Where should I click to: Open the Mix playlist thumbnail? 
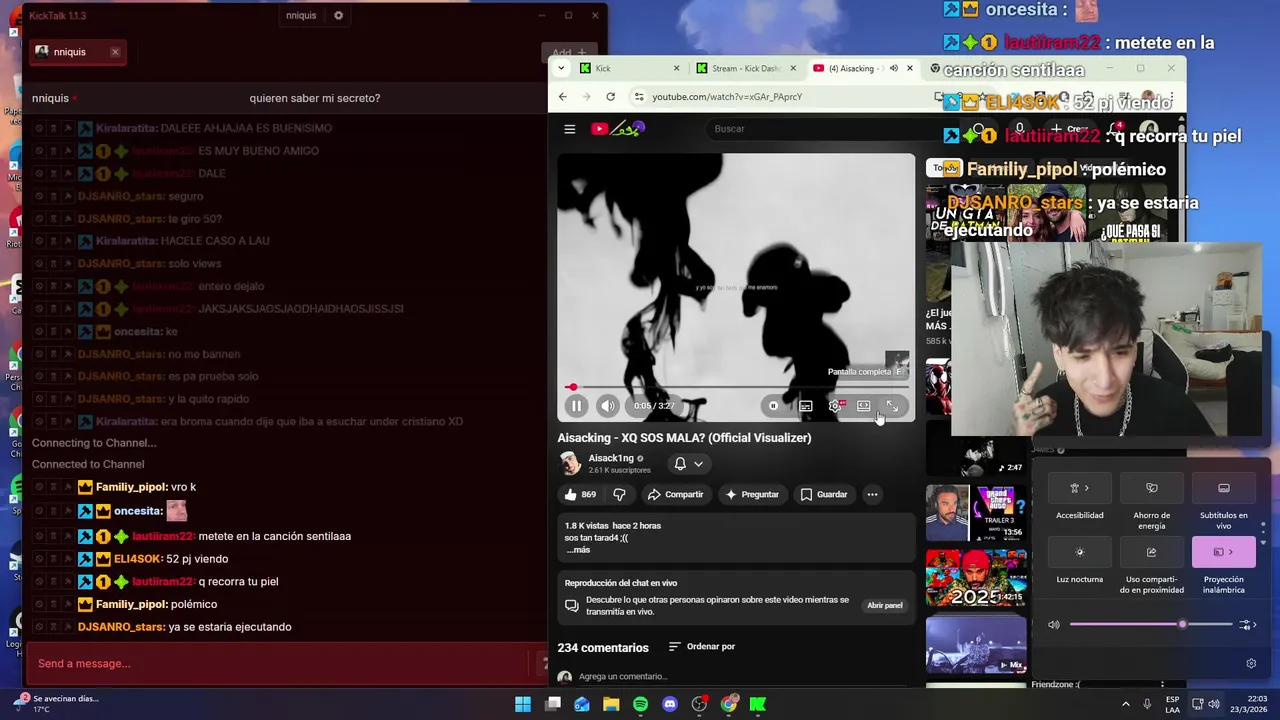pyautogui.click(x=976, y=644)
